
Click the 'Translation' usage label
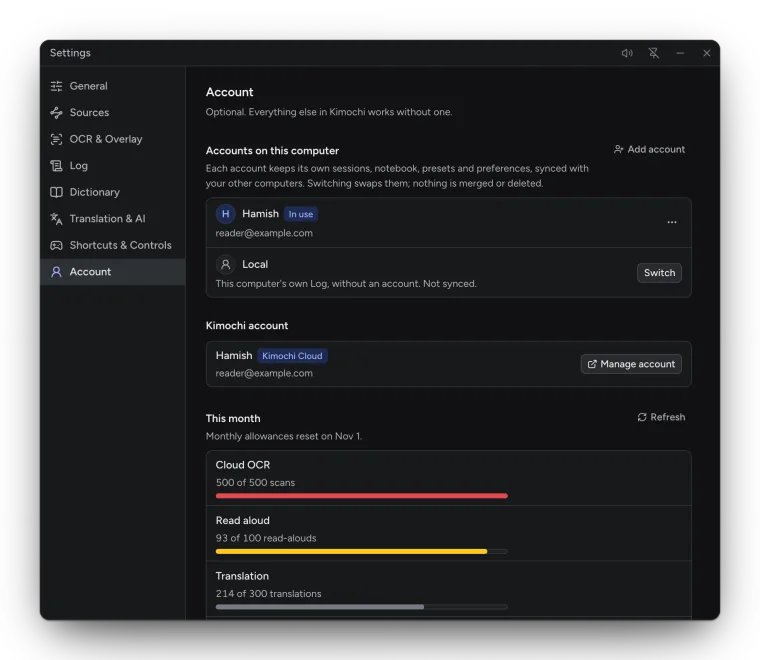(242, 576)
